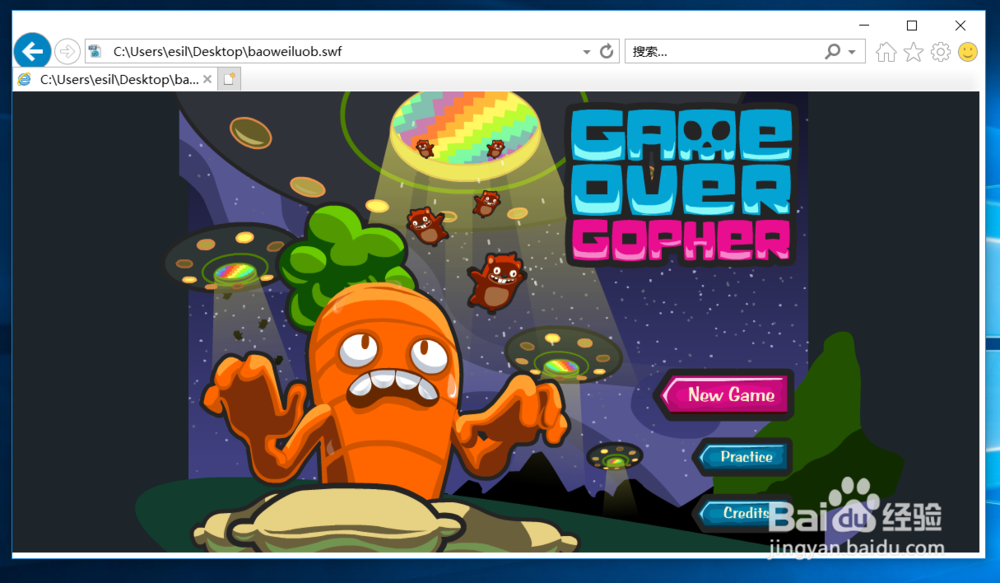Select the baoweiluob.swf browser tab
Screen dimensions: 1000x583
point(115,79)
